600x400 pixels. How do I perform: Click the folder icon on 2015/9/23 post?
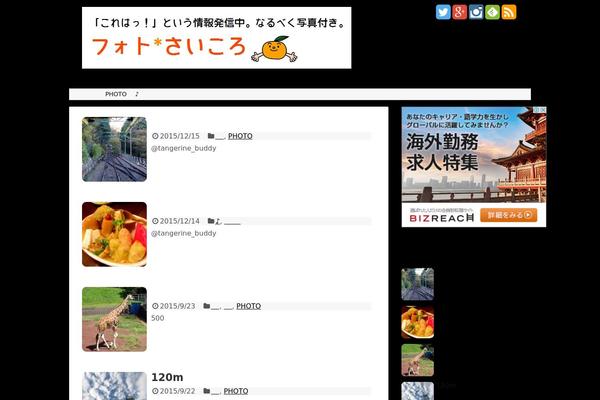(207, 305)
